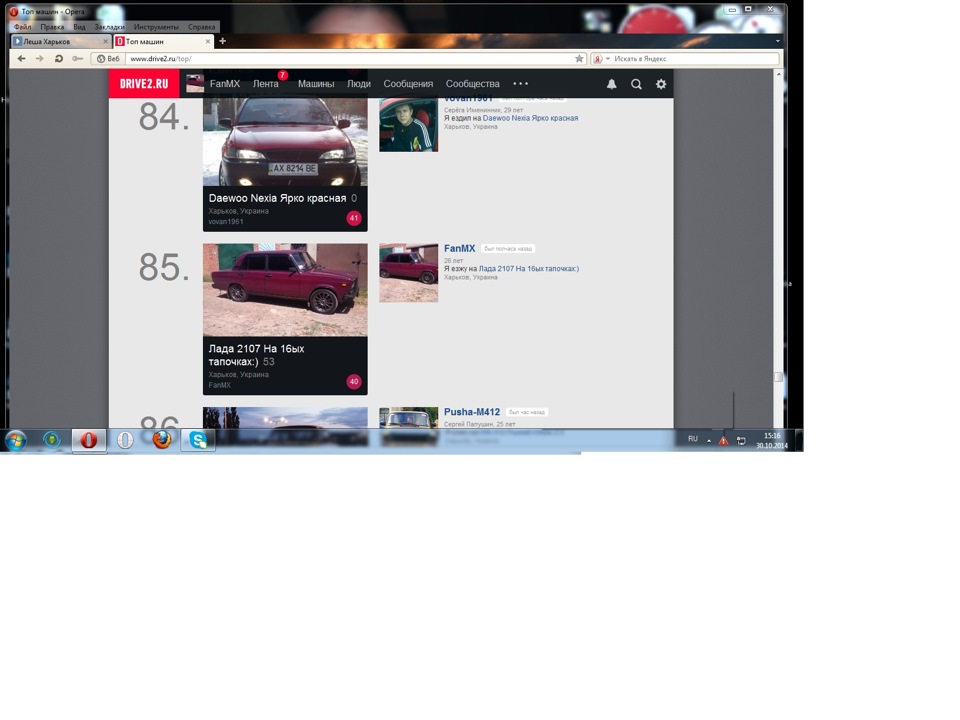This screenshot has height=720, width=960.
Task: Open FanMX owner thumbnail in list
Action: click(408, 273)
